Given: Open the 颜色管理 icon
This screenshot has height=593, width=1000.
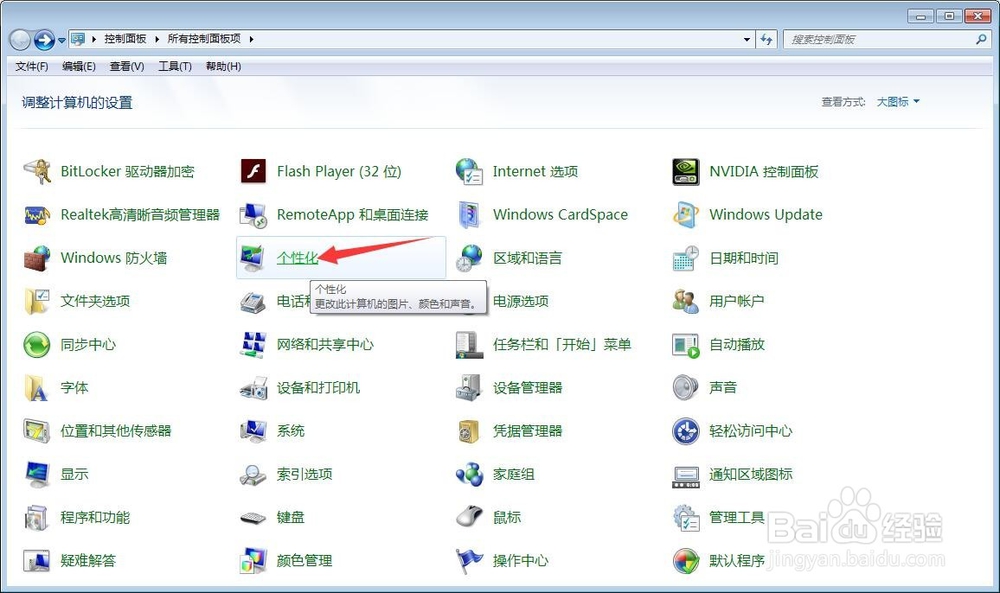Looking at the screenshot, I should click(x=253, y=560).
